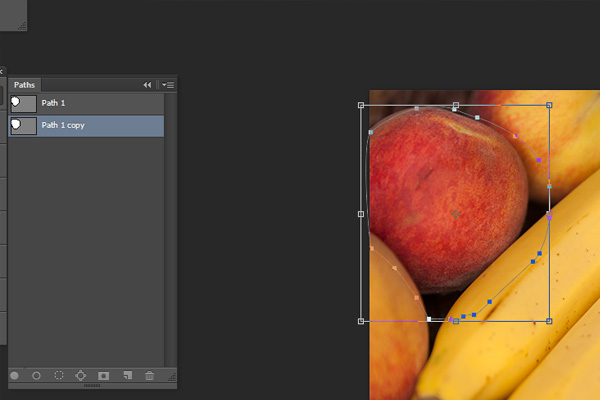Collapse Paths panel with double-arrow icon
The image size is (600, 400).
[147, 85]
